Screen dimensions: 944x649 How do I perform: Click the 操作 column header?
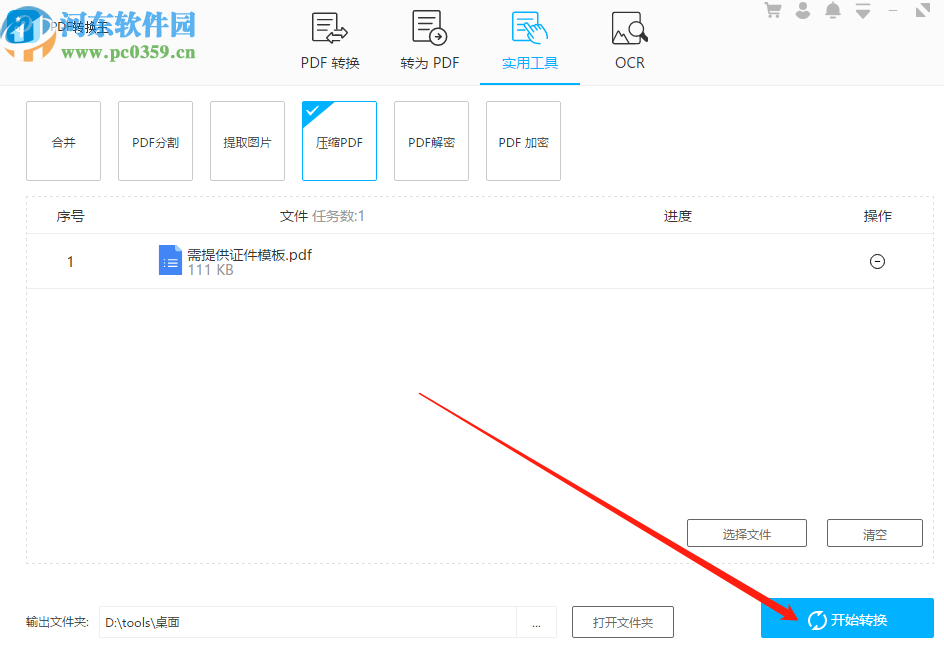[878, 216]
